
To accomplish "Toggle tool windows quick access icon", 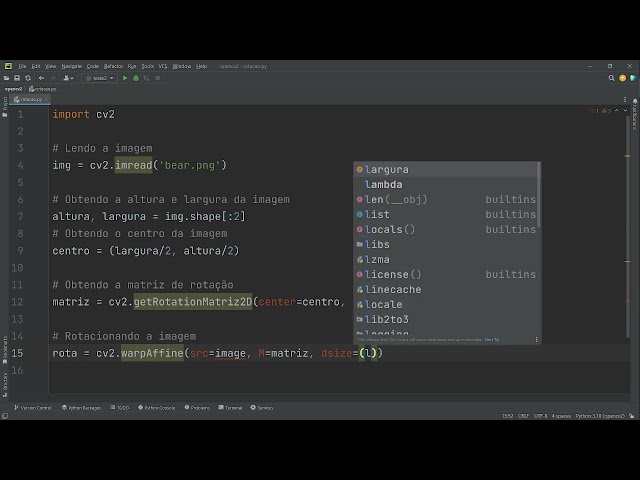I will [5, 416].
